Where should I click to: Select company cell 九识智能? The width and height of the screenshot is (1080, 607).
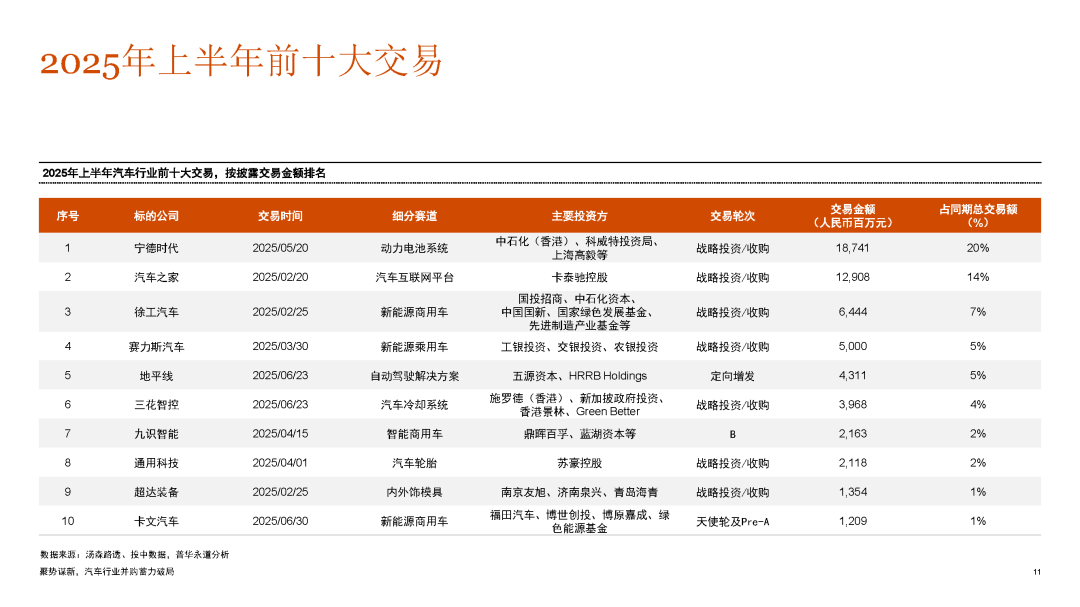click(x=156, y=433)
